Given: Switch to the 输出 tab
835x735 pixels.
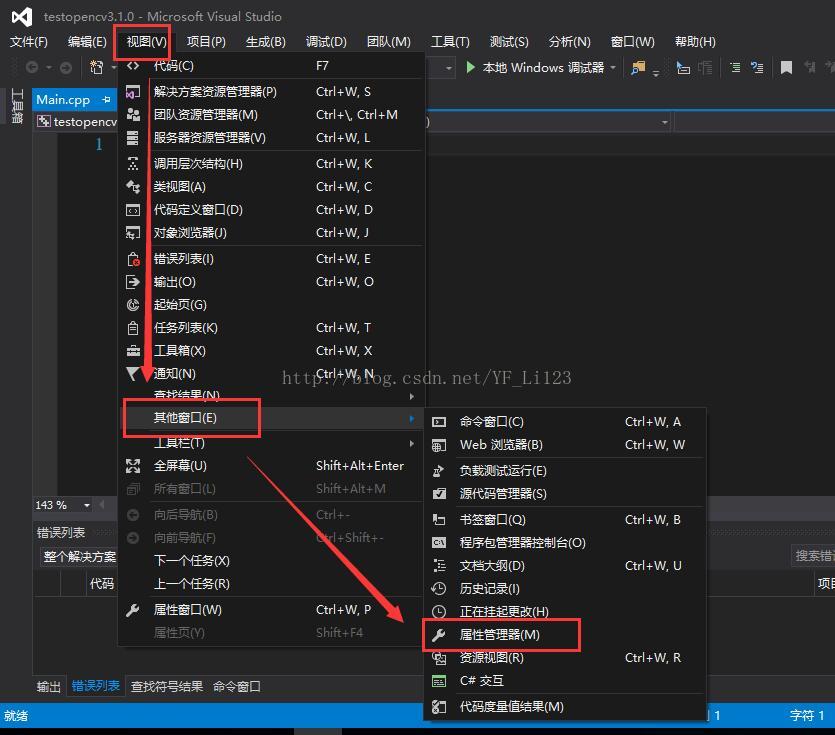Looking at the screenshot, I should (x=48, y=687).
